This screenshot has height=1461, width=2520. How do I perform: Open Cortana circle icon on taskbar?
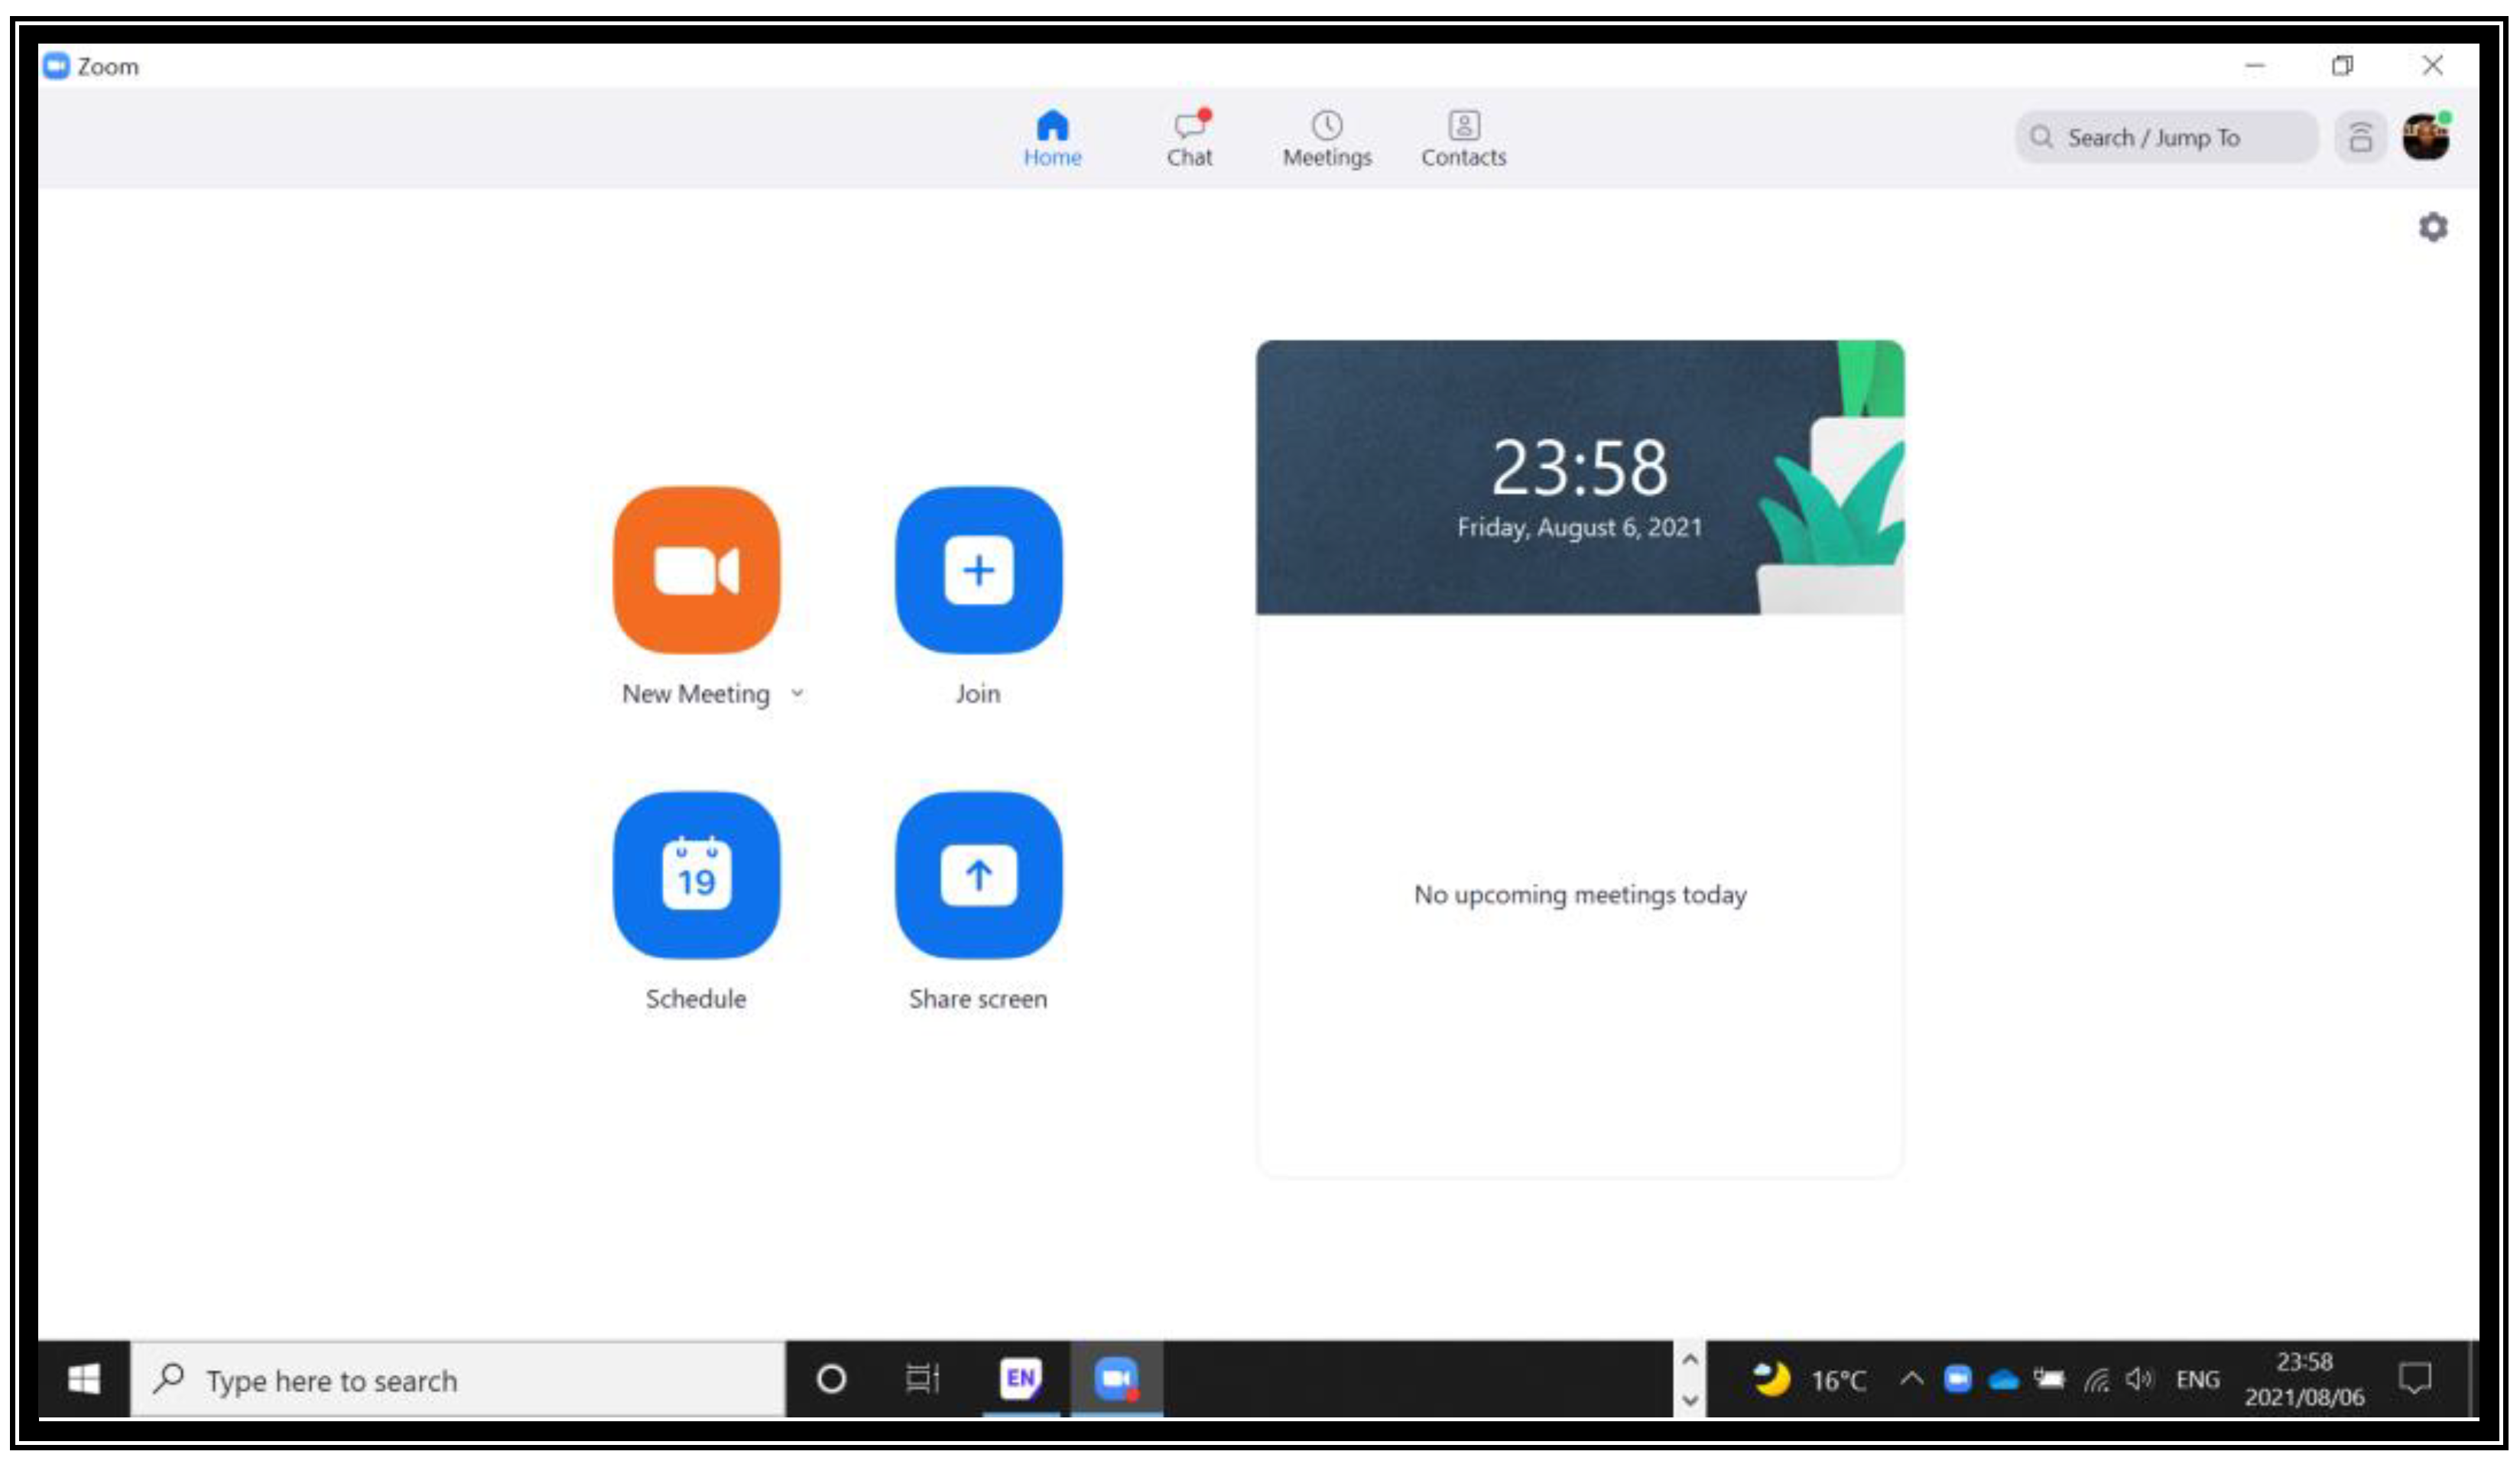click(831, 1380)
